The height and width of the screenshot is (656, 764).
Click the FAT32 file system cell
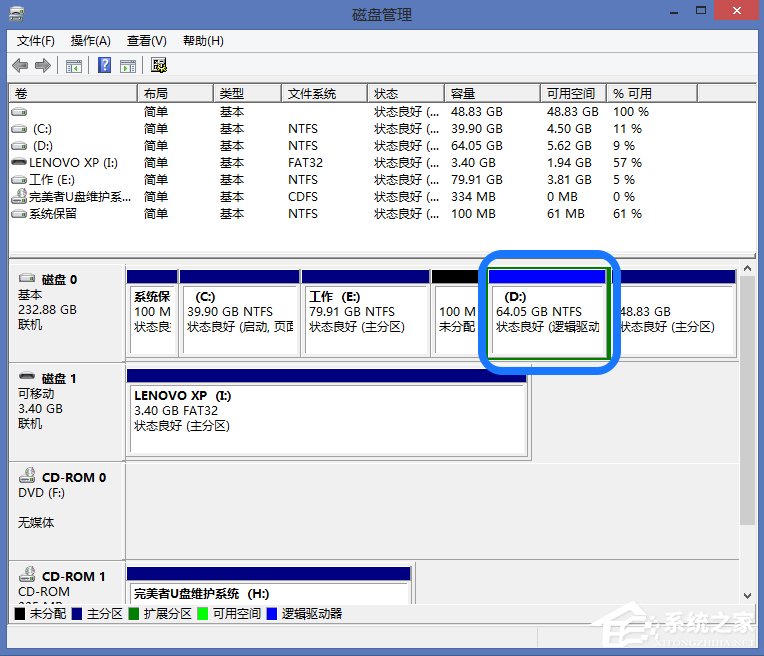tap(305, 163)
